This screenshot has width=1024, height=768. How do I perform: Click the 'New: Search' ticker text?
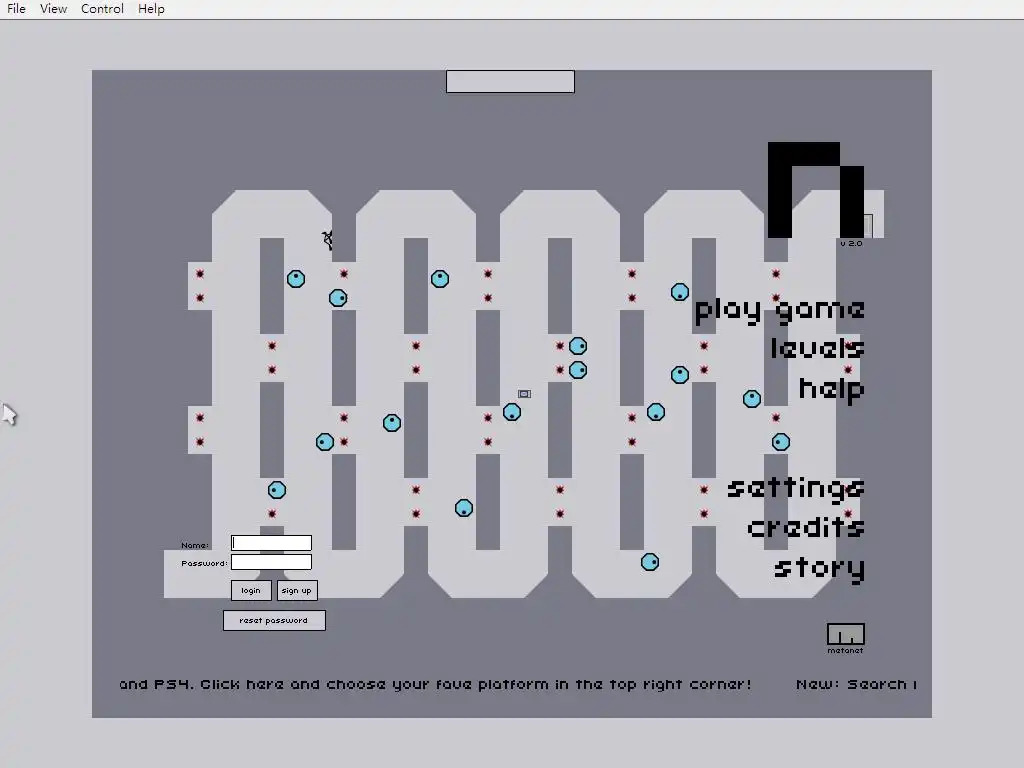856,684
